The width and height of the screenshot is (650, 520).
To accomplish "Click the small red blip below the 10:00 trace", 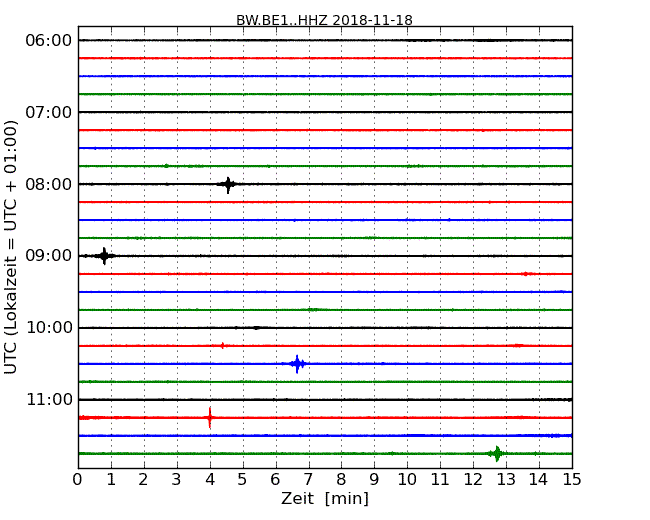I will (x=223, y=345).
